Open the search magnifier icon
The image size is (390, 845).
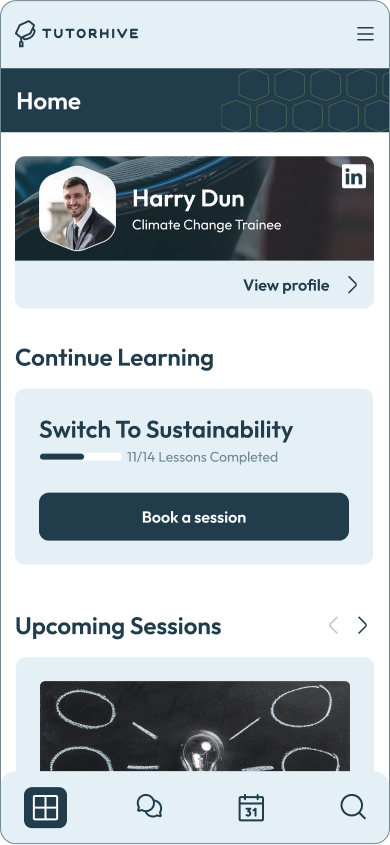tap(353, 807)
